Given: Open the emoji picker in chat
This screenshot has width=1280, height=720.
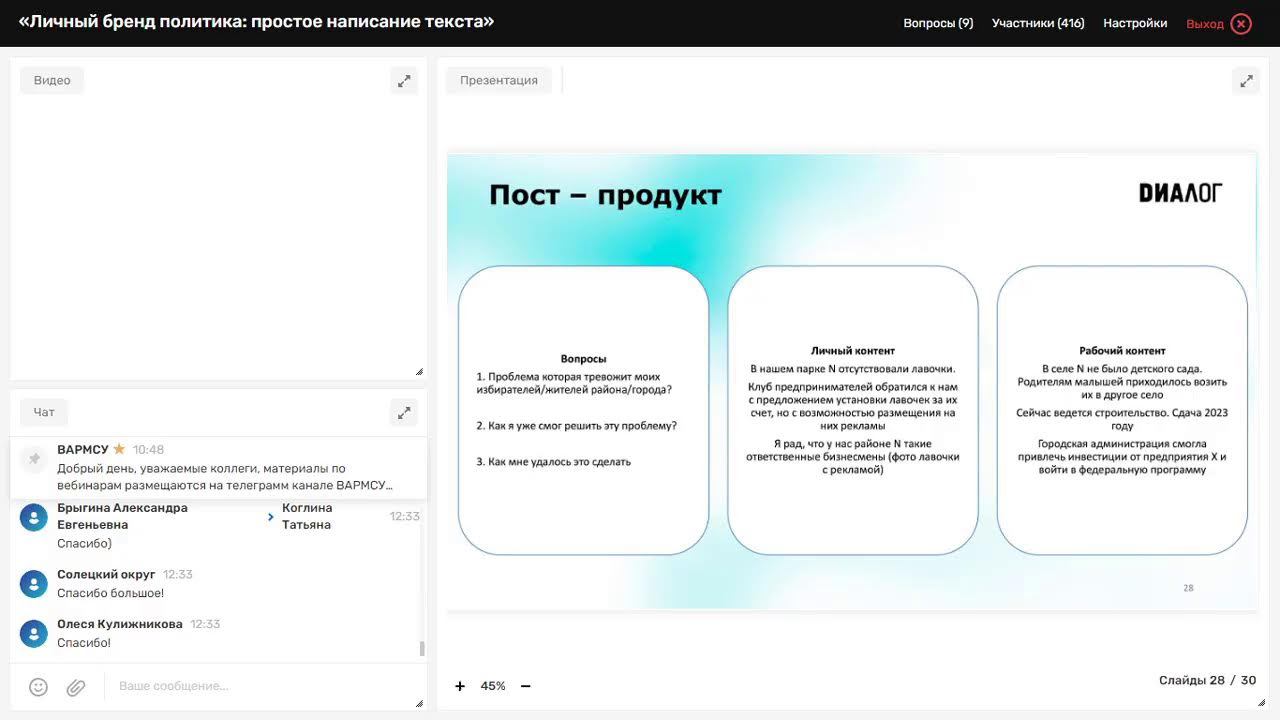Looking at the screenshot, I should (38, 687).
